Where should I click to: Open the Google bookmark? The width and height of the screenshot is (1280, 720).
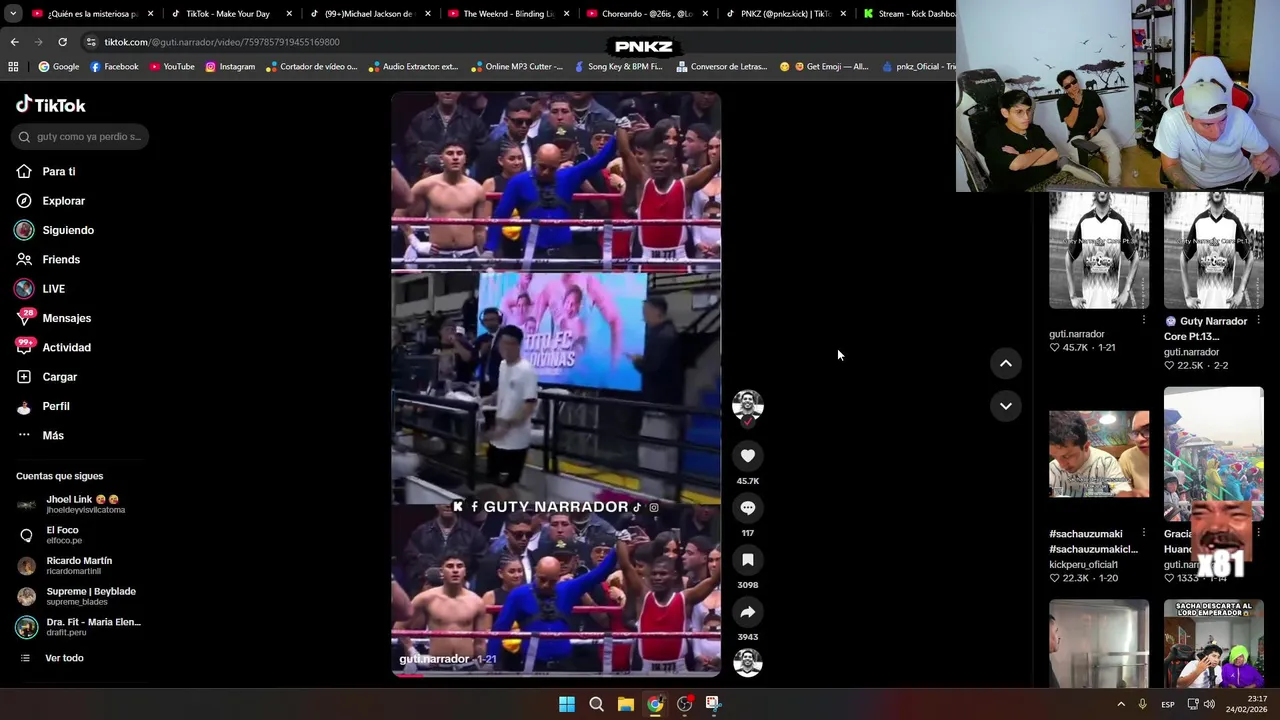(x=58, y=67)
